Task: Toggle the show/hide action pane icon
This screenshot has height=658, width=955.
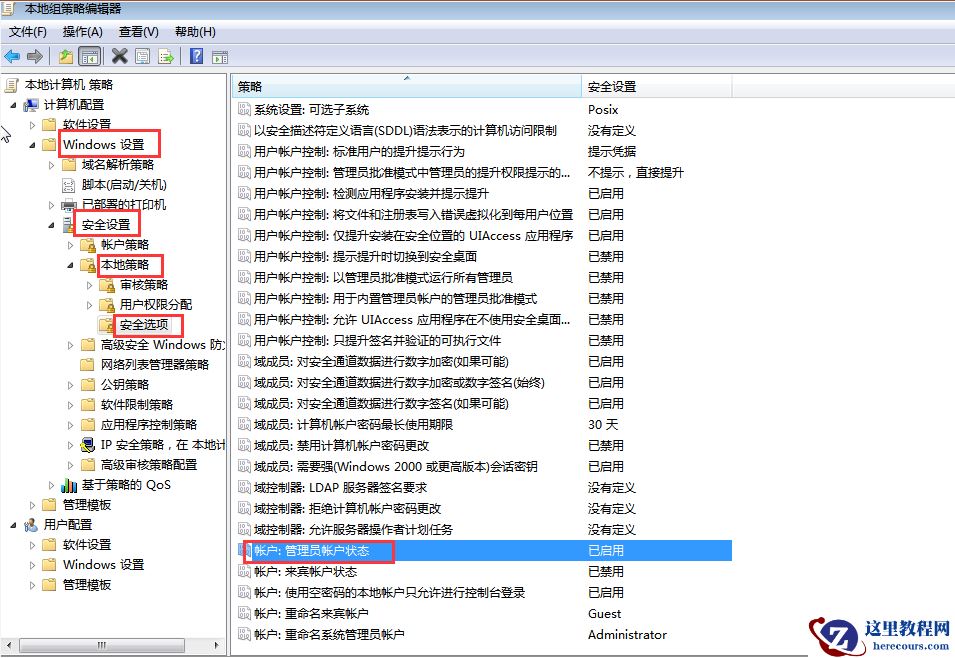Action: (x=219, y=56)
